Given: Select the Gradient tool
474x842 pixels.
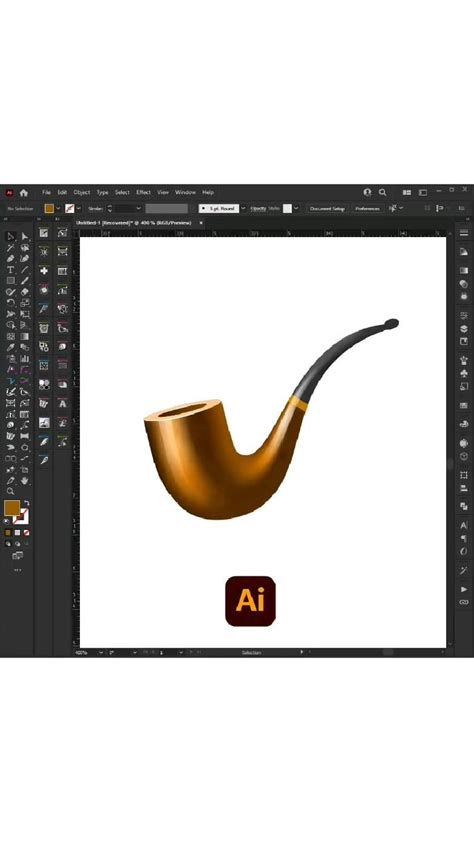Looking at the screenshot, I should coord(25,337).
